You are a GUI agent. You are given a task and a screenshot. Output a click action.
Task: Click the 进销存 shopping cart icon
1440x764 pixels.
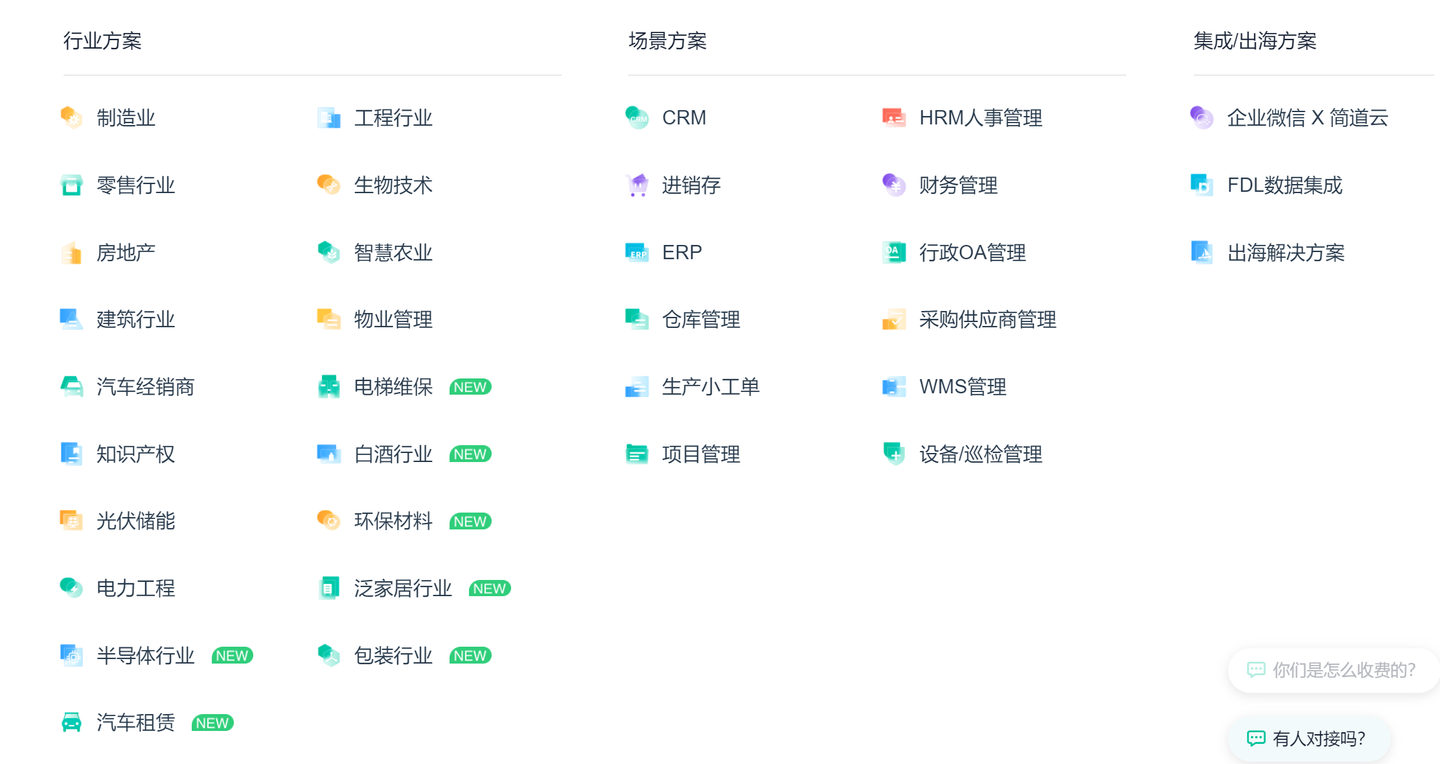[637, 185]
